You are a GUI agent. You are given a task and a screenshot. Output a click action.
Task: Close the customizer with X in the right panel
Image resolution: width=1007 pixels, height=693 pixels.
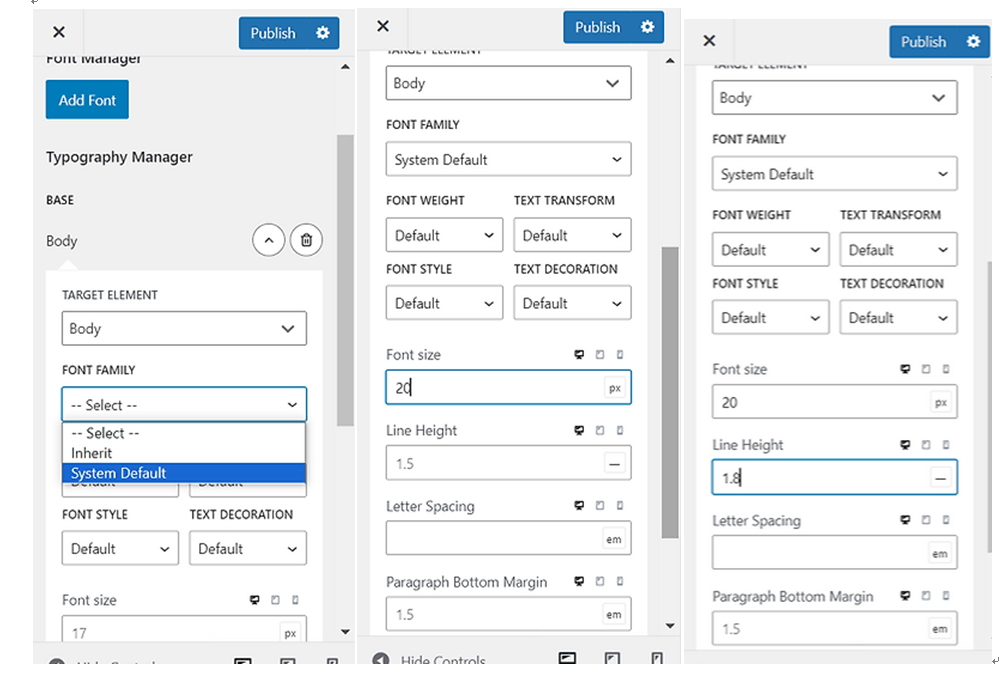pos(709,41)
